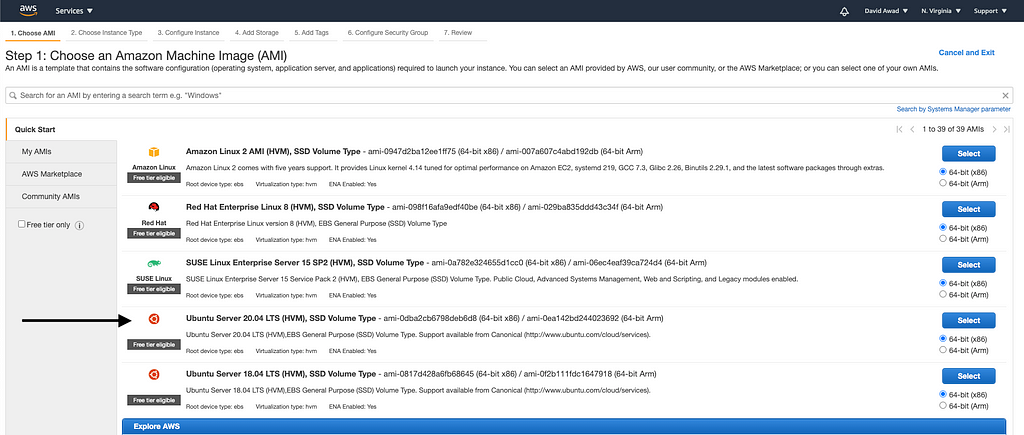
Task: Choose 64-bit (x86) for SUSE Linux Enterprise Server
Action: click(942, 283)
